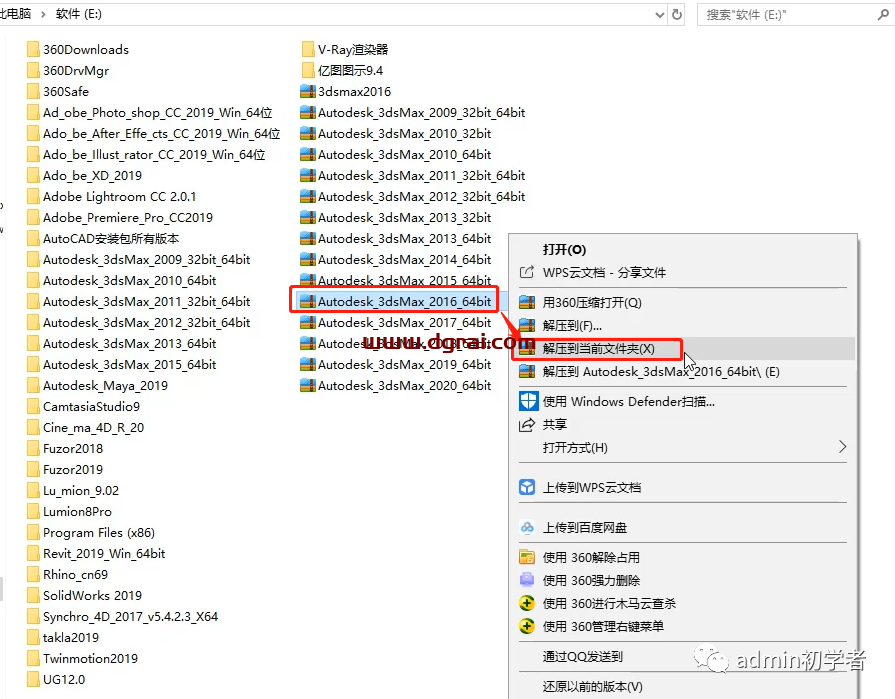
Task: Select 使用 Windows Defender扫描... entry
Action: click(x=628, y=402)
